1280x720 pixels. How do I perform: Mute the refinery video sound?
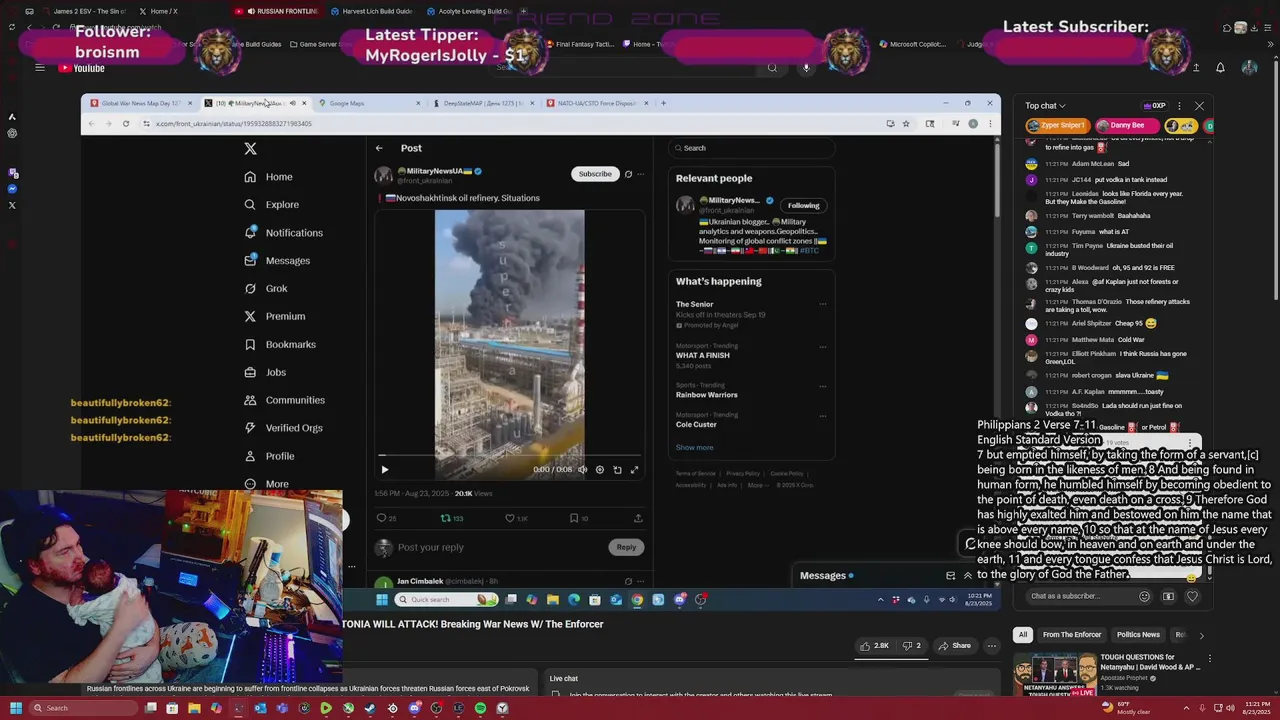click(x=583, y=470)
